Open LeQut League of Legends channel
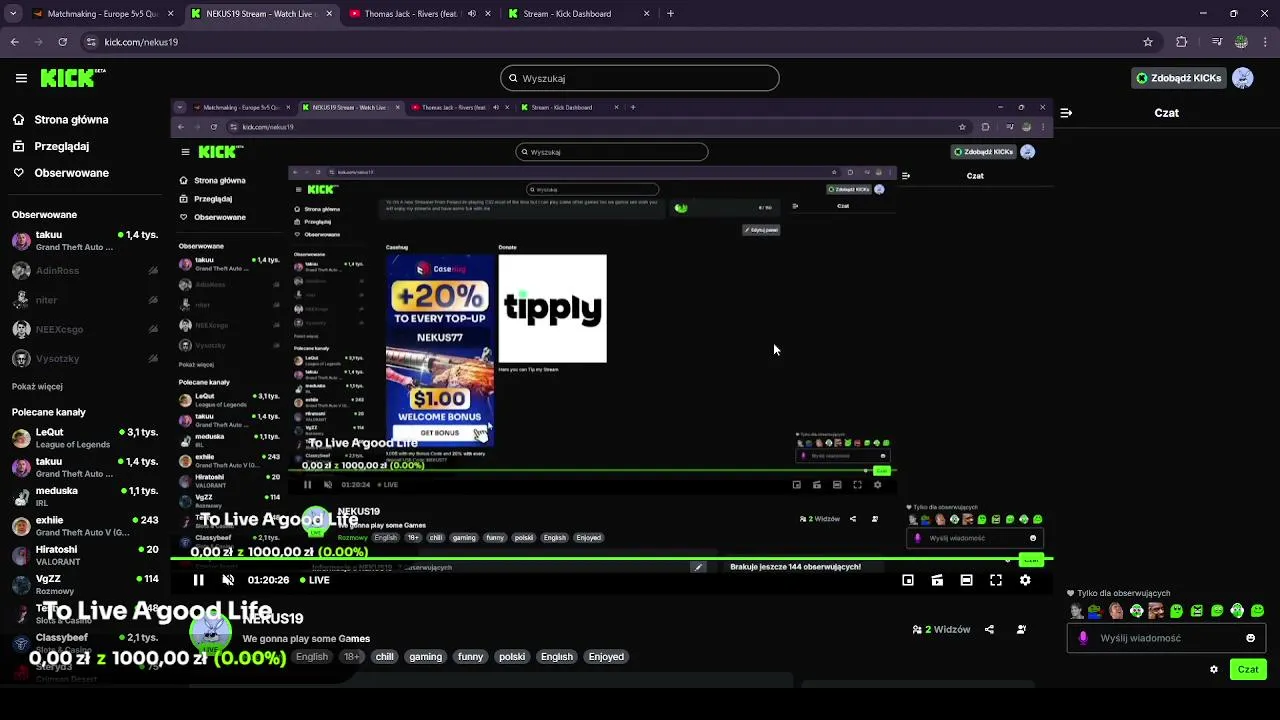 pos(85,438)
